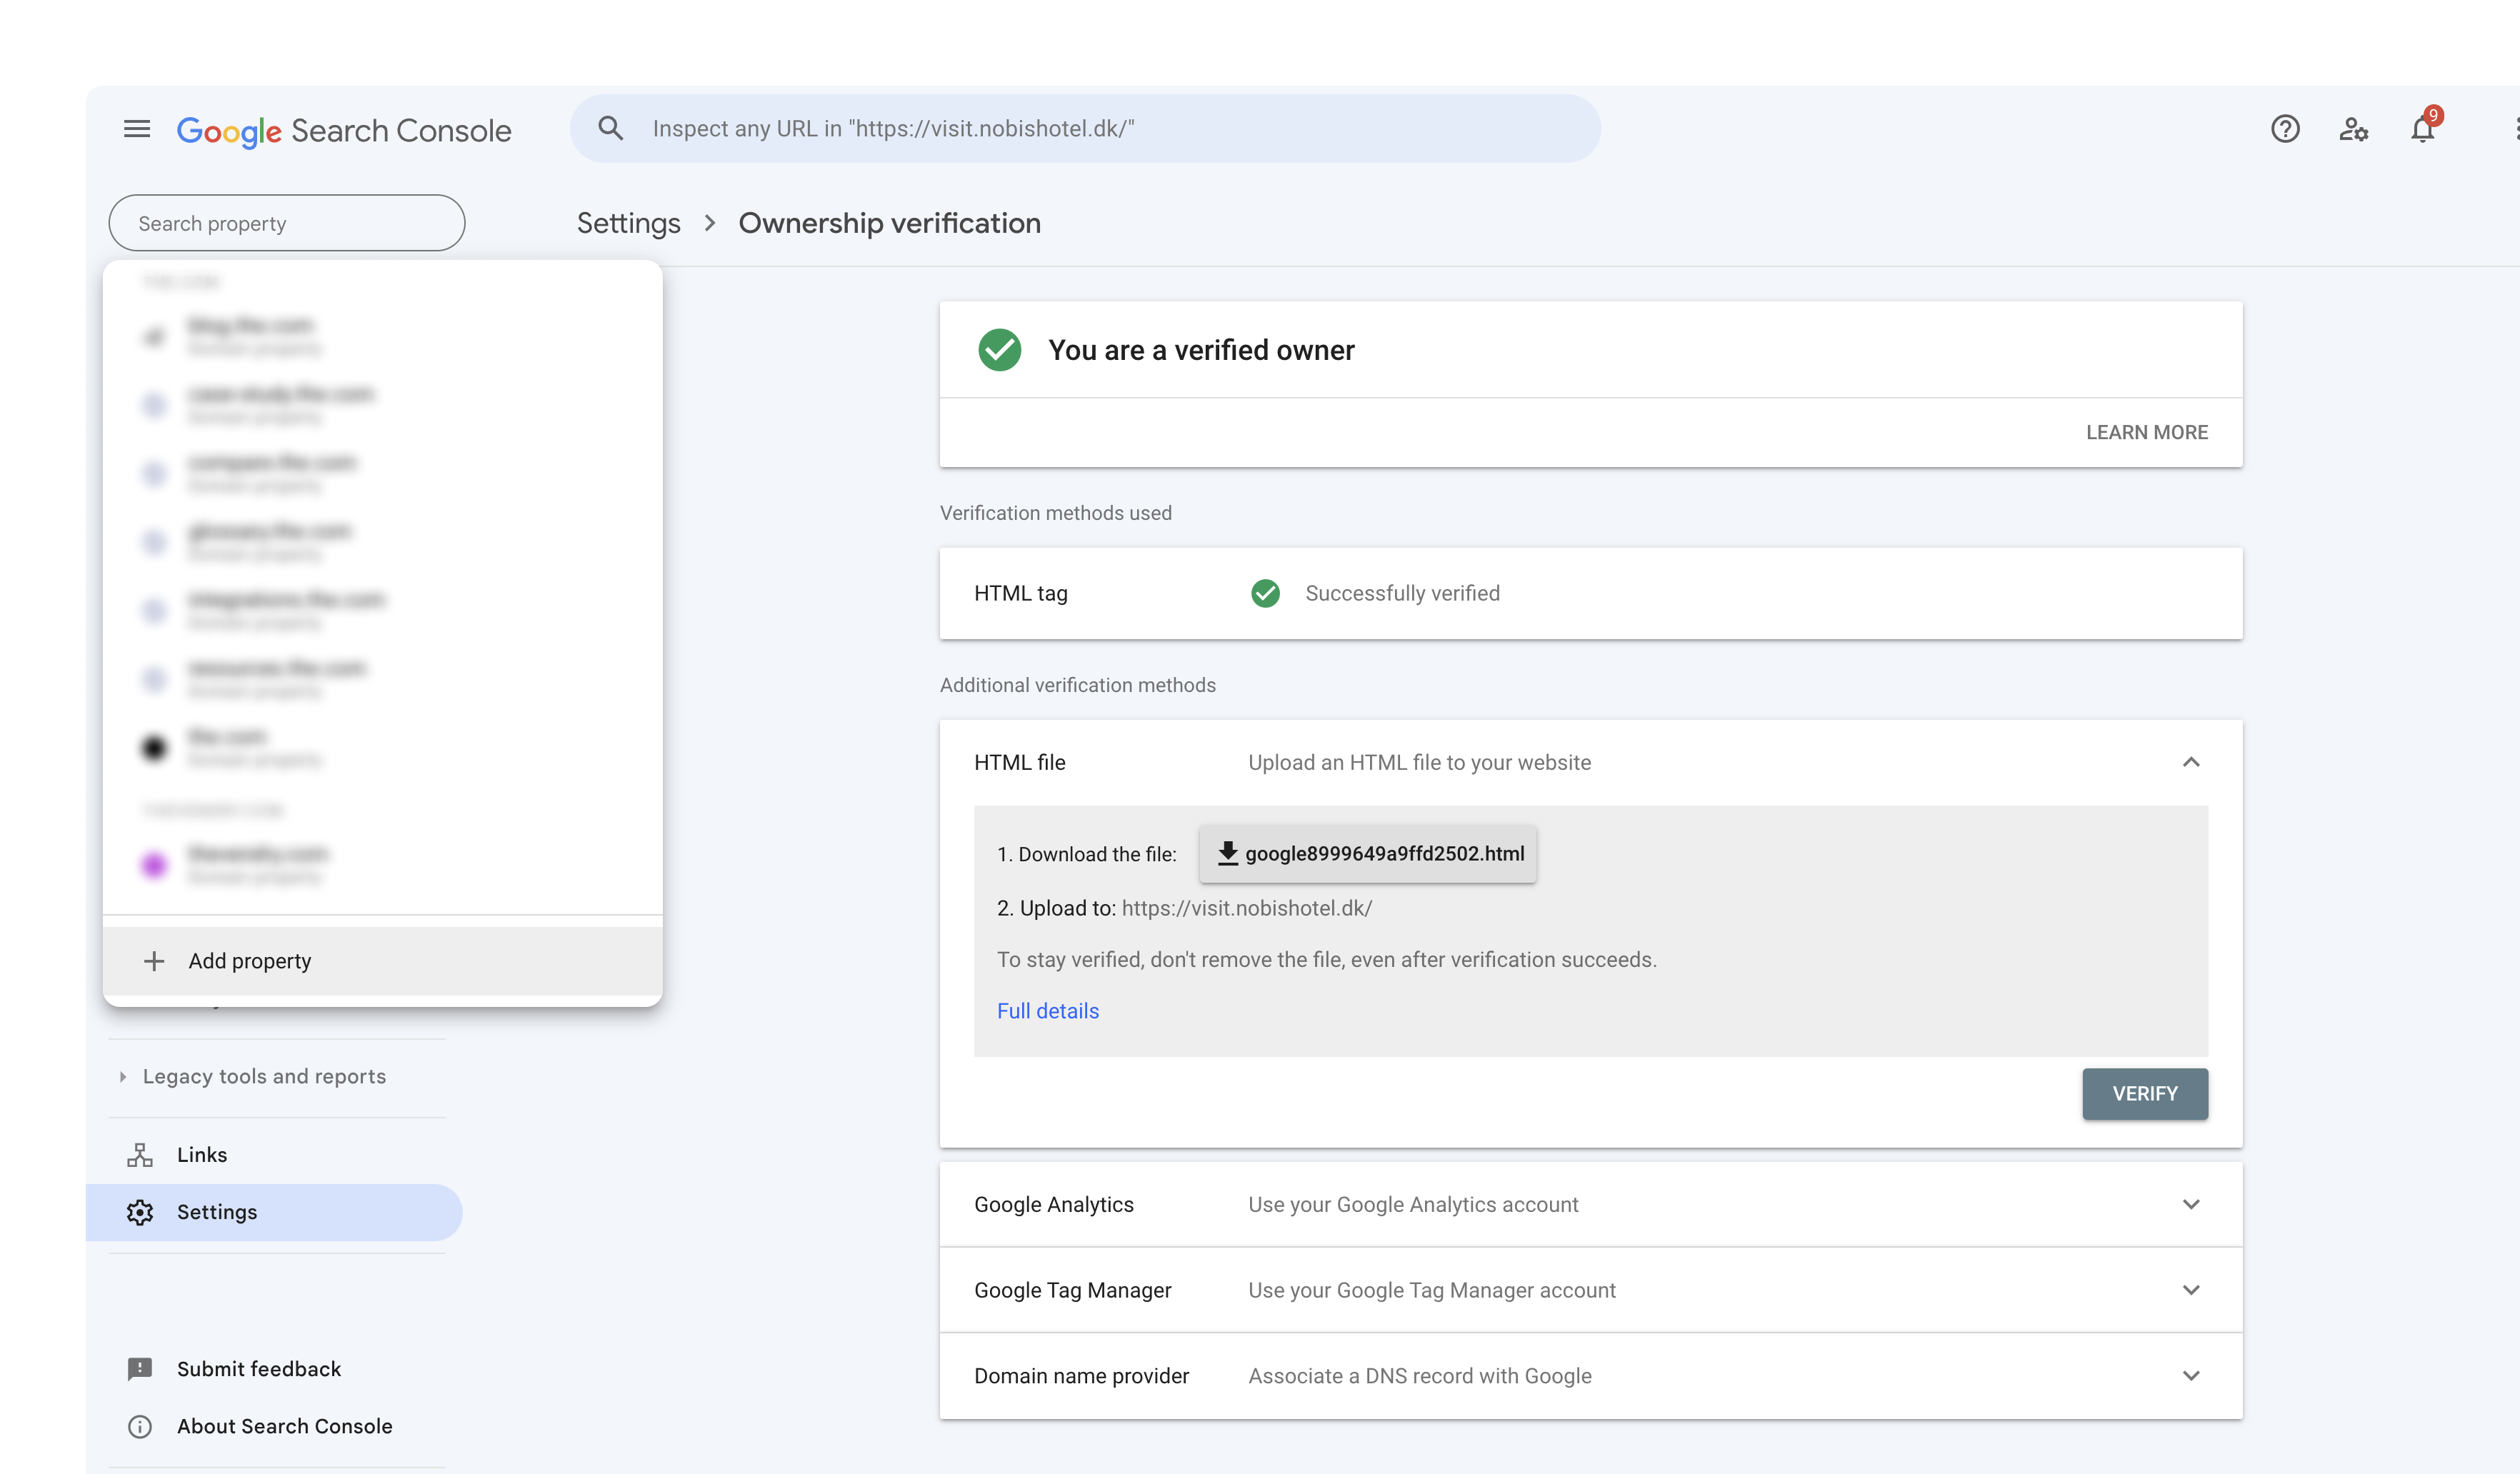The height and width of the screenshot is (1474, 2520).
Task: Open the Help question mark icon
Action: 2285,129
